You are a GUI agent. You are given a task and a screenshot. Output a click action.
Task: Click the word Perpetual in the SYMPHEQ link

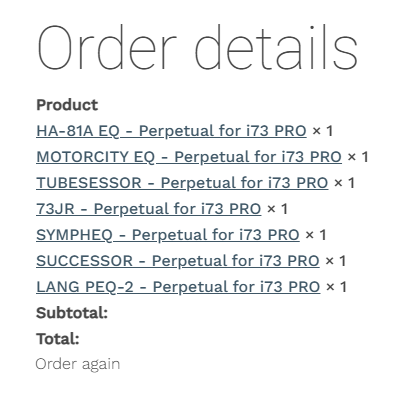click(169, 235)
